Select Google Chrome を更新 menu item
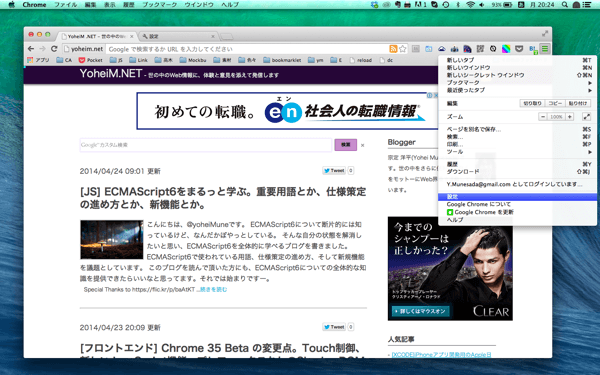 click(x=517, y=212)
